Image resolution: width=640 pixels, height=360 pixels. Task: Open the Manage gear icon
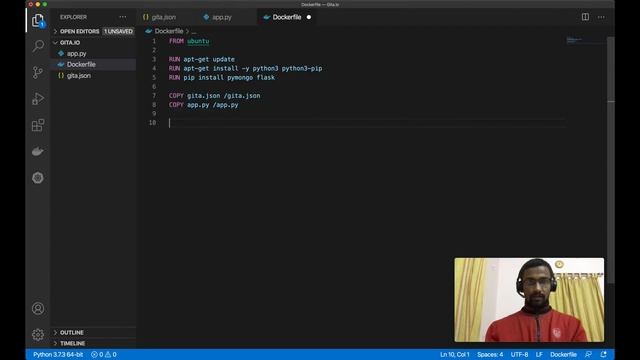tap(38, 335)
